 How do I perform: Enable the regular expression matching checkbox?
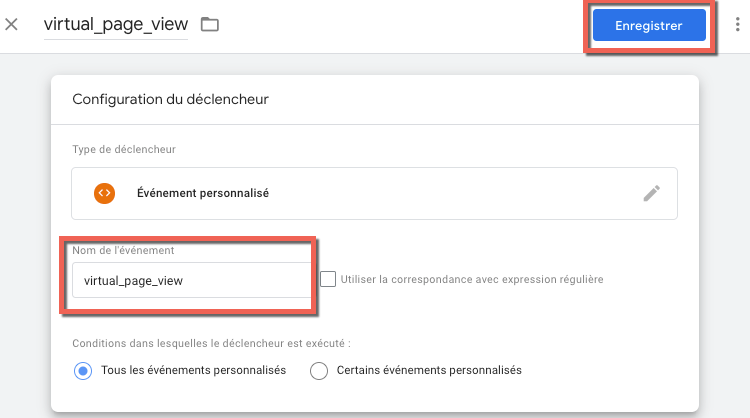[x=328, y=279]
